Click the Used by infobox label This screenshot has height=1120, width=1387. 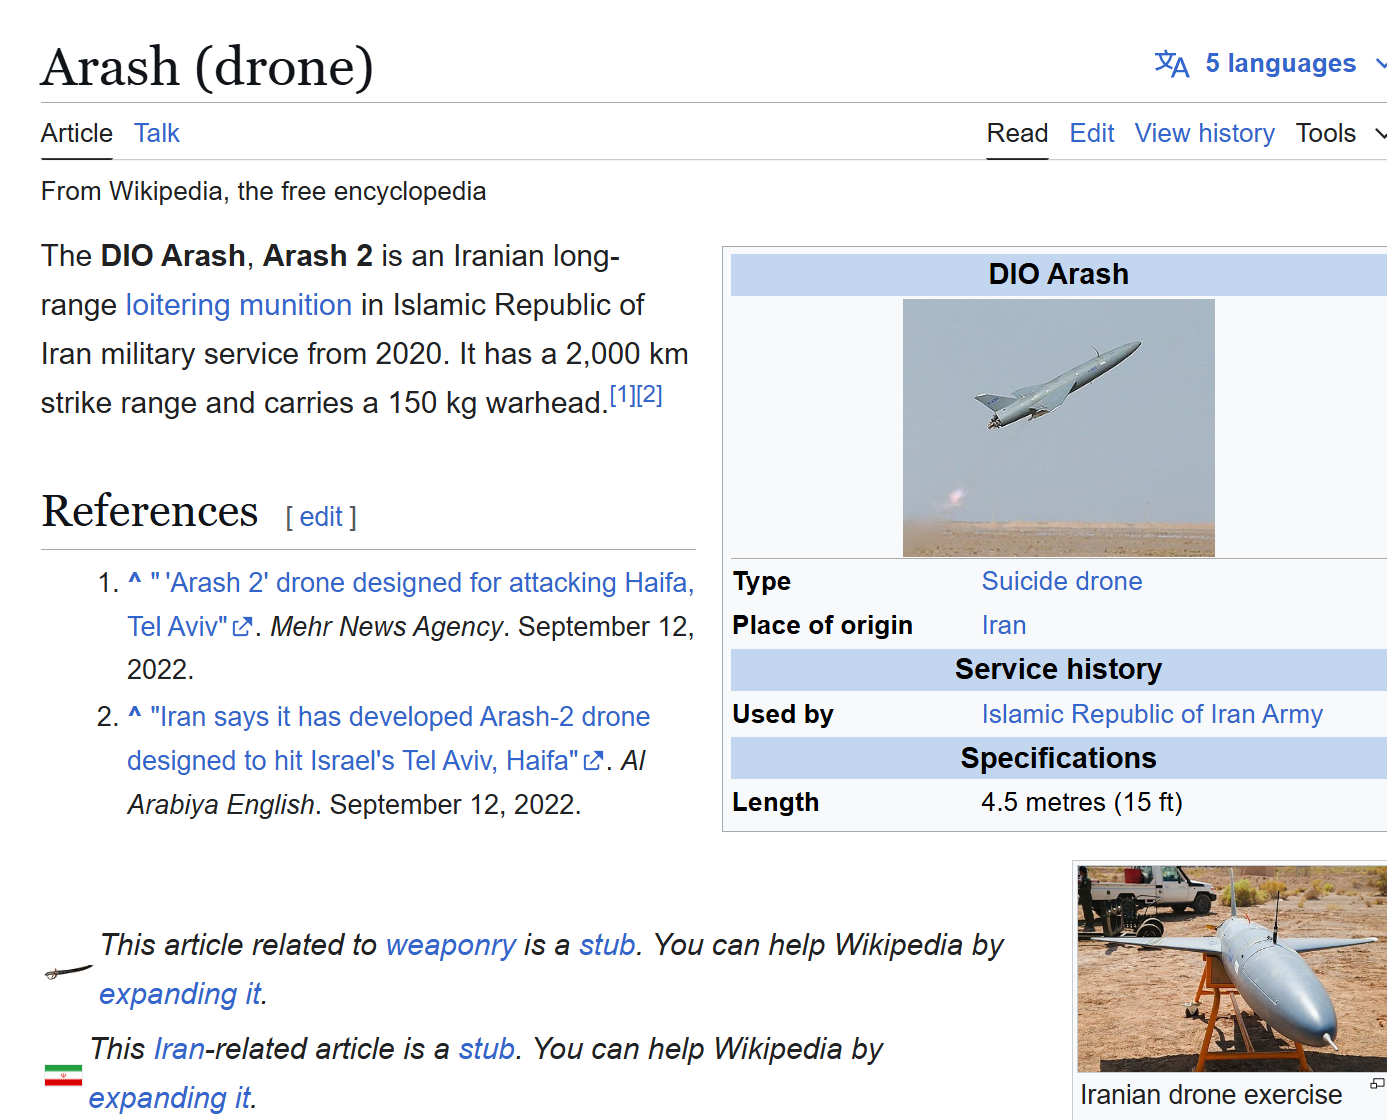click(783, 714)
